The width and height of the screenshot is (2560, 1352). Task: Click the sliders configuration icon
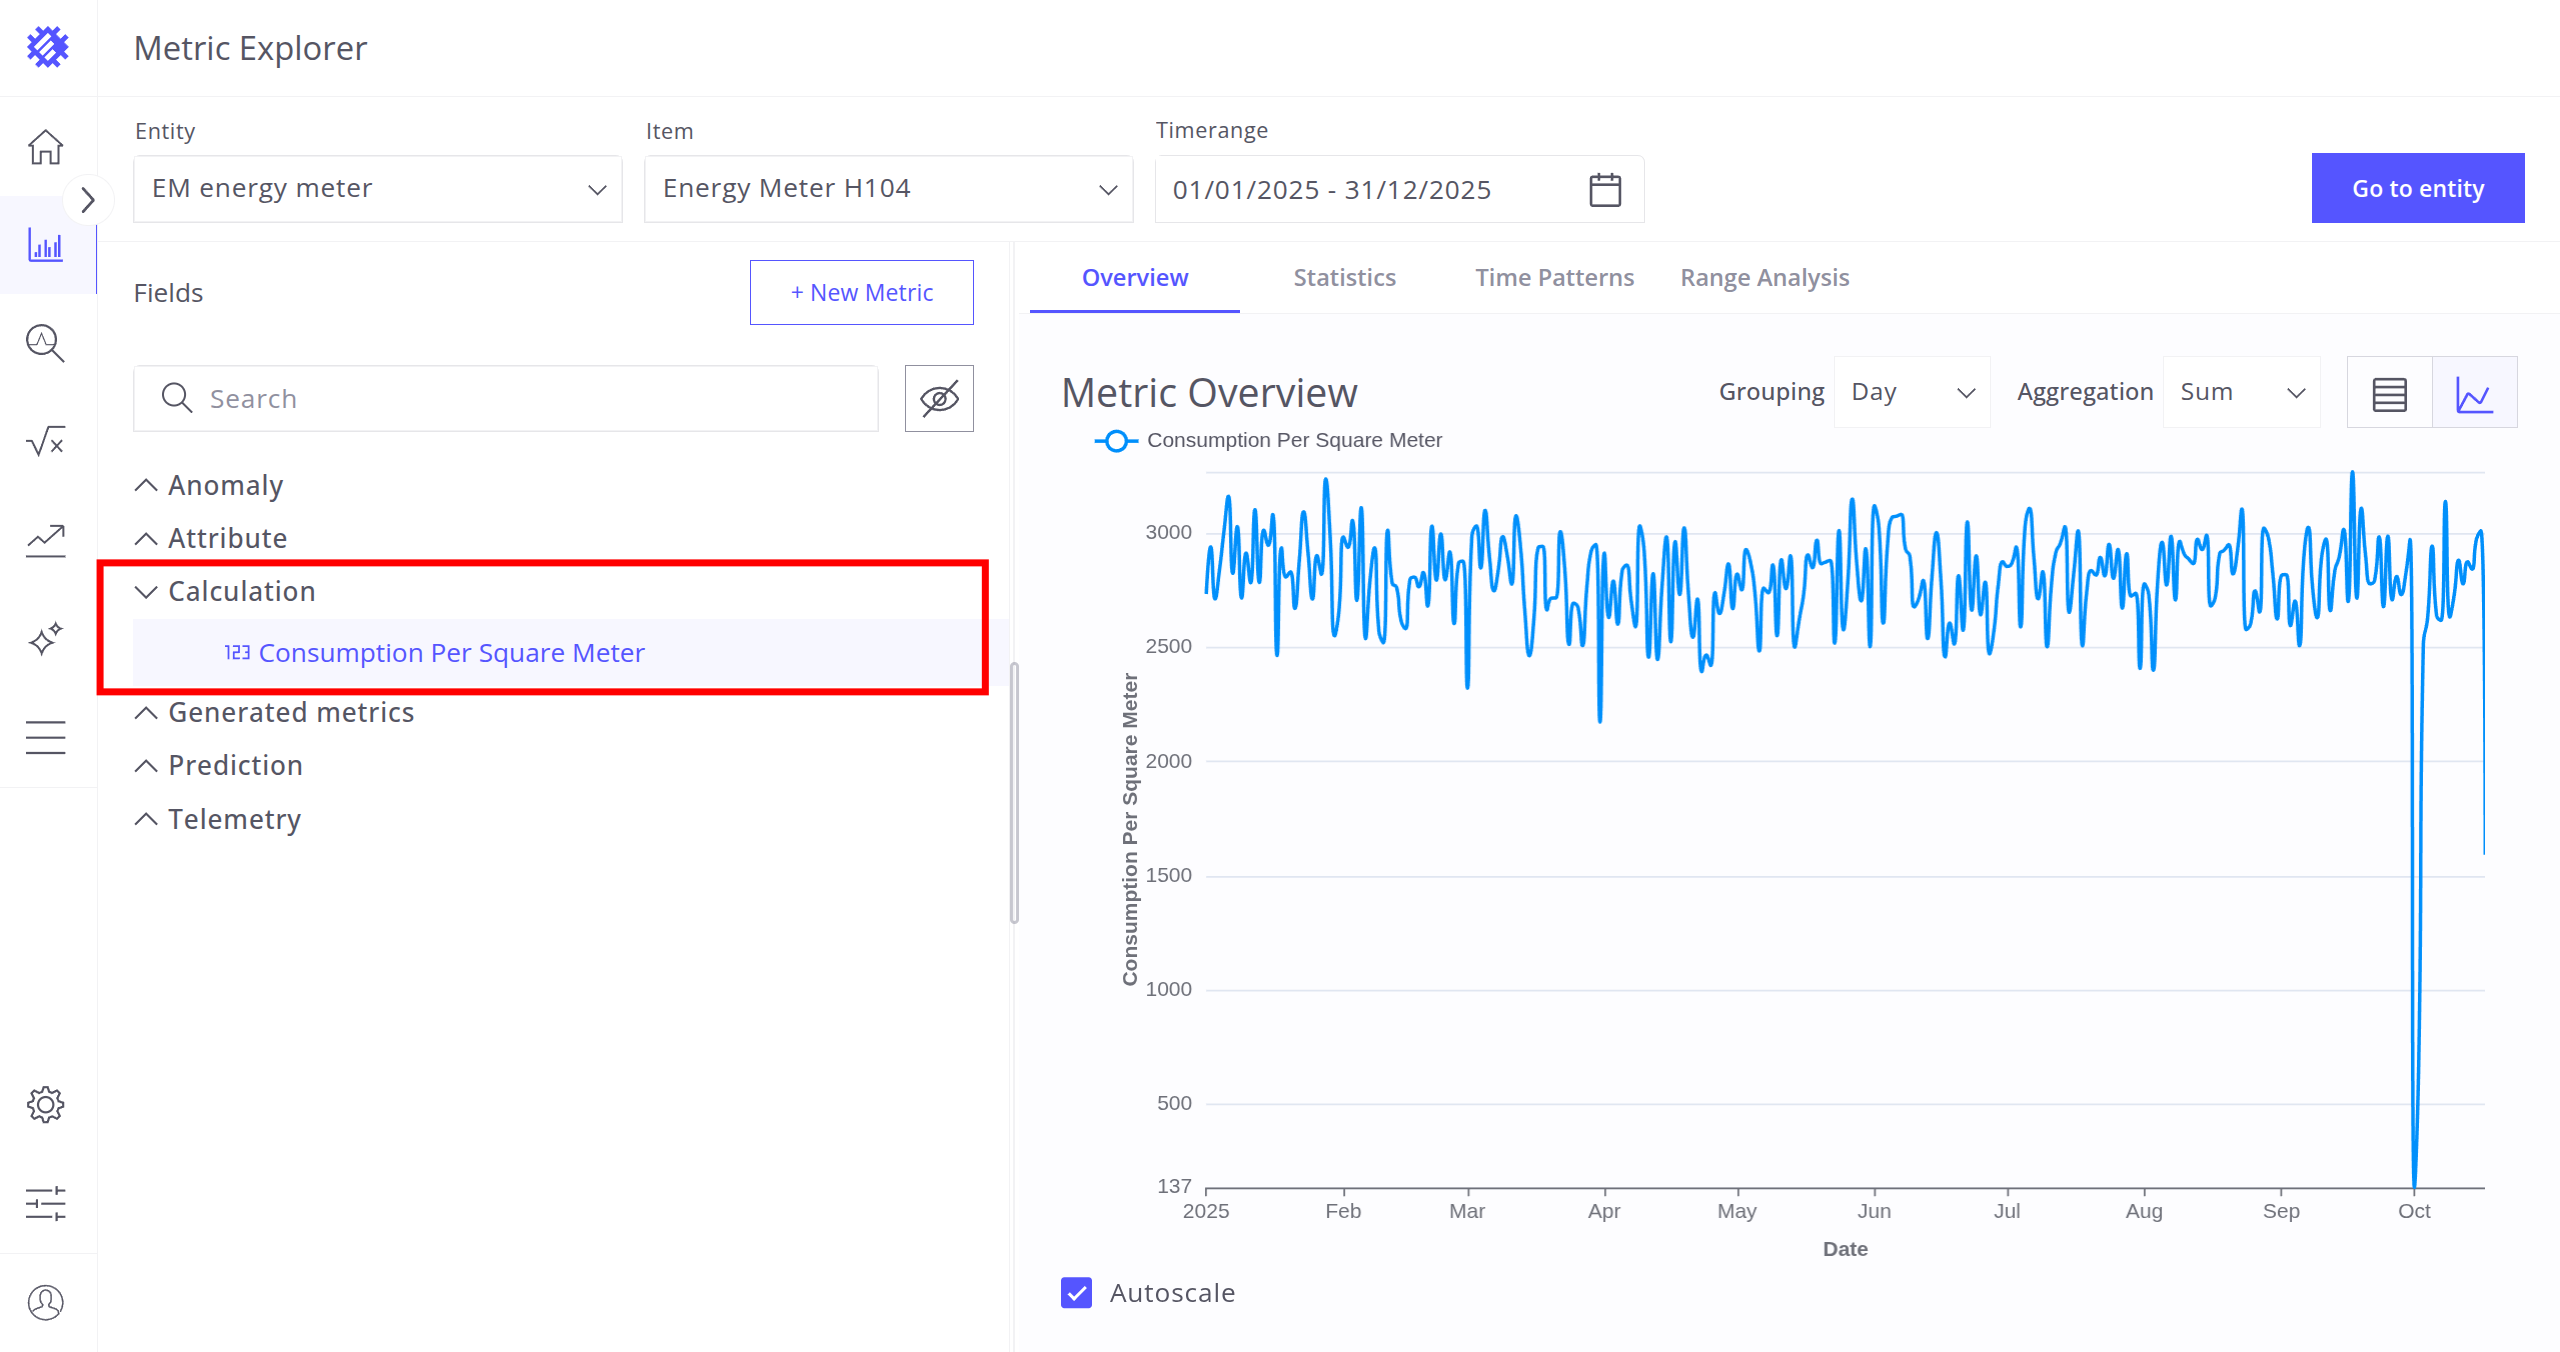(46, 1203)
